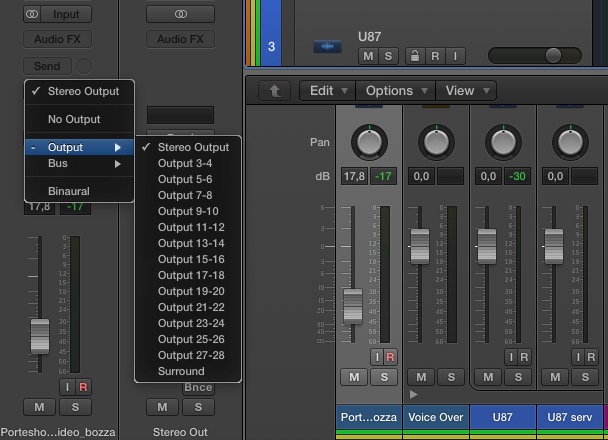Enable input monitoring on U87 serv channel
This screenshot has width=608, height=440.
[x=578, y=357]
